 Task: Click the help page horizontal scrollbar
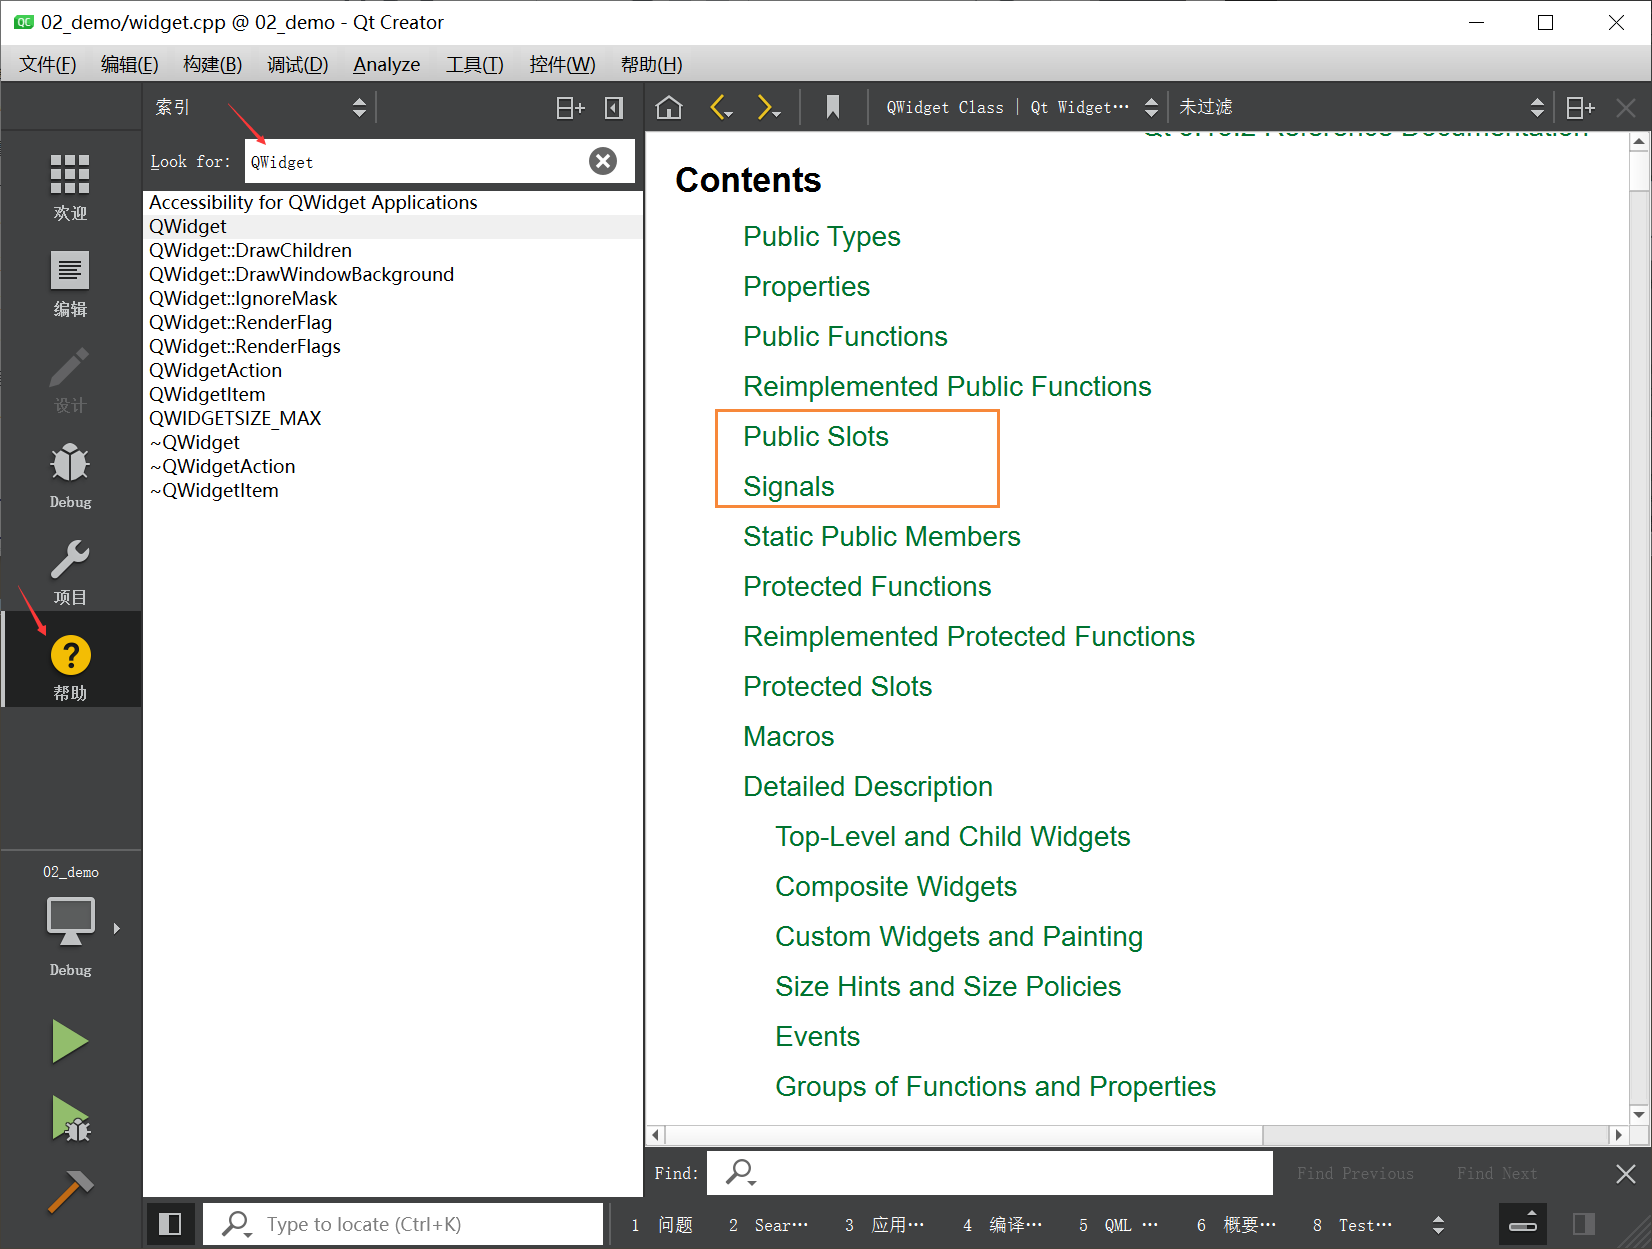pyautogui.click(x=1137, y=1135)
